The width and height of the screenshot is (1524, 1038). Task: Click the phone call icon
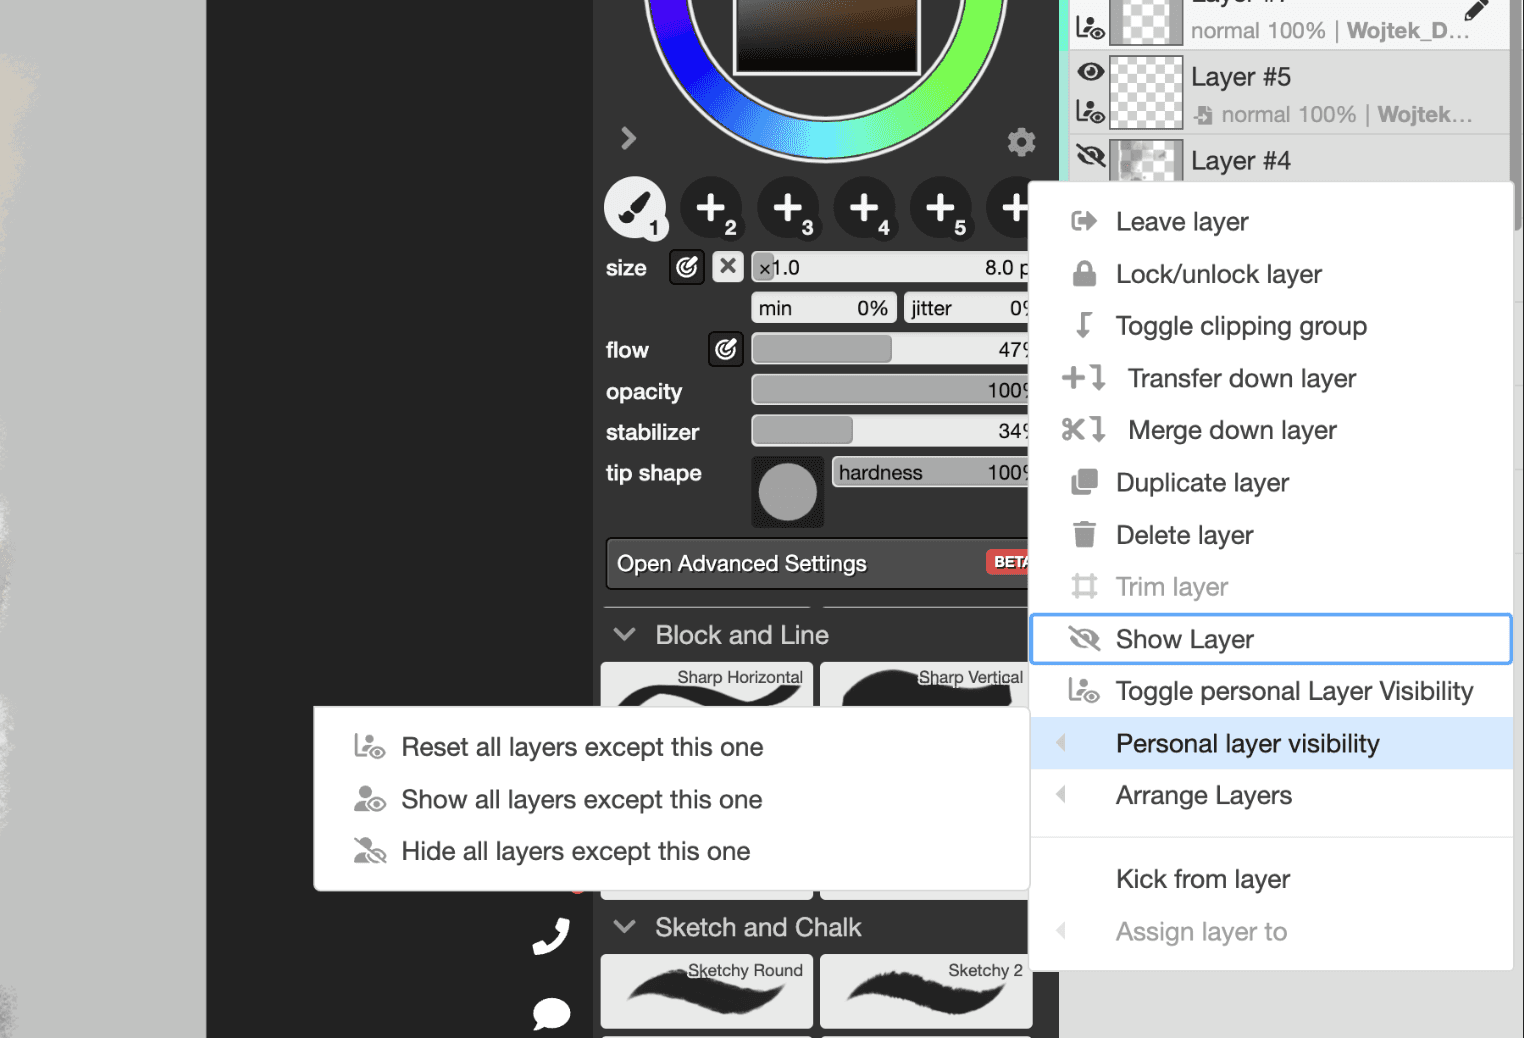[551, 936]
